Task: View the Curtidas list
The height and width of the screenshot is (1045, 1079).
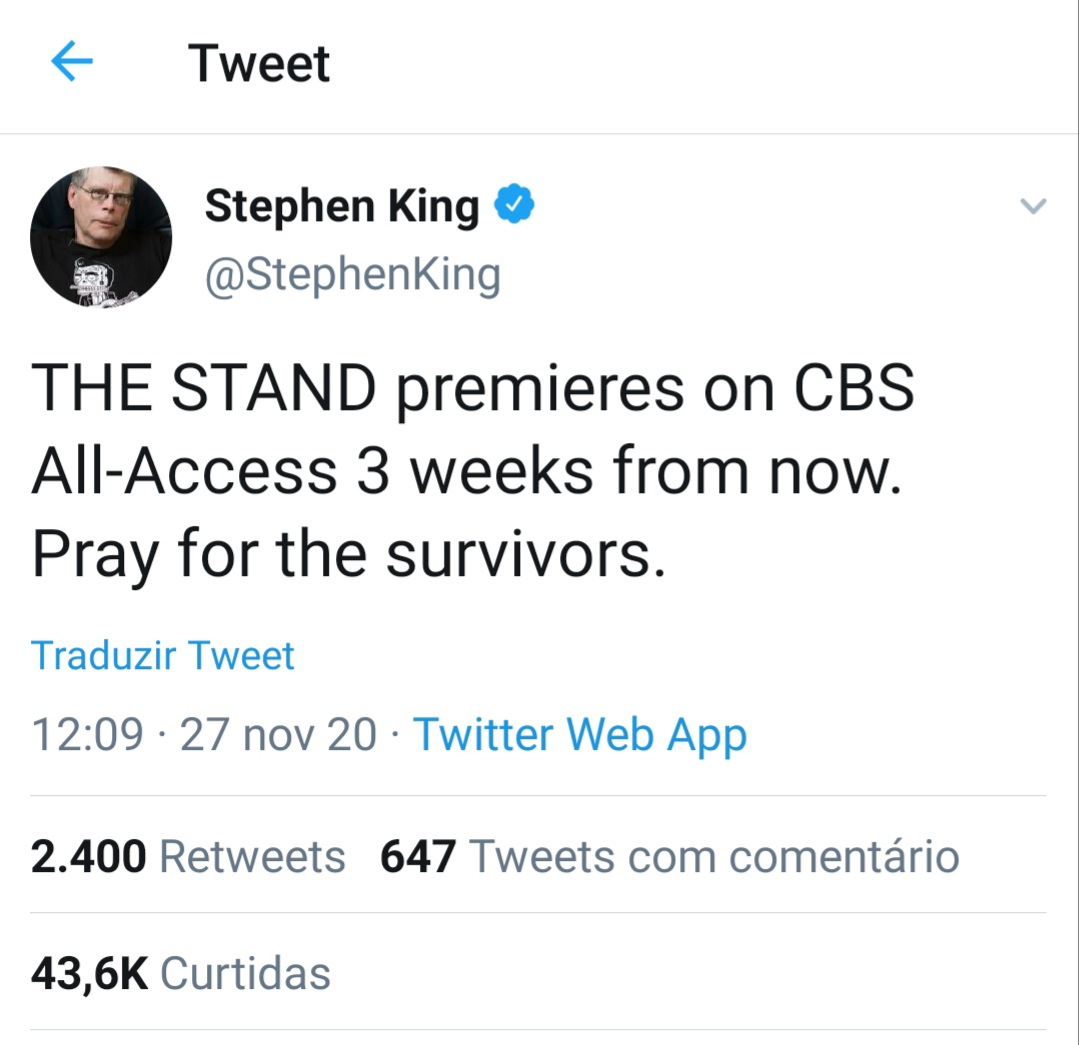Action: 245,973
